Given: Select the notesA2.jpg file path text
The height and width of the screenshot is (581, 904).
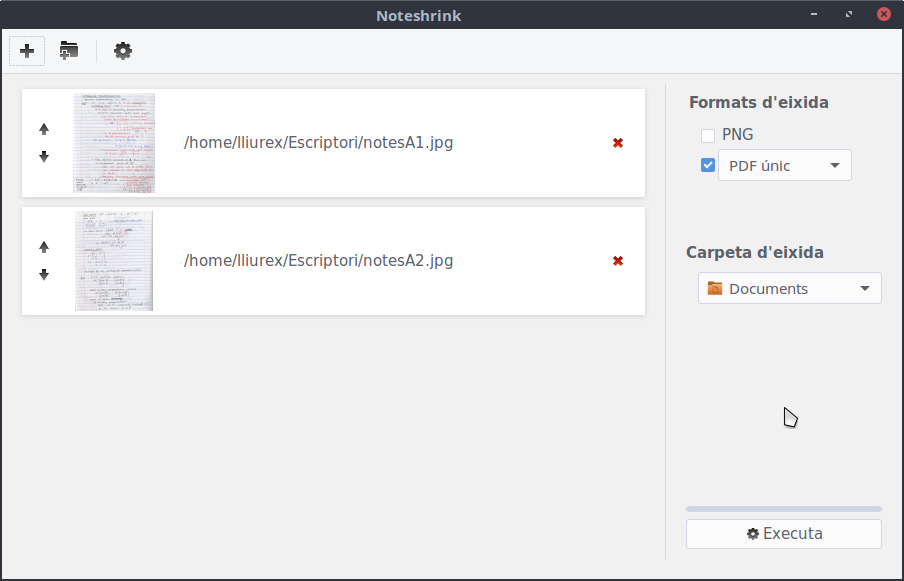Looking at the screenshot, I should [x=318, y=261].
